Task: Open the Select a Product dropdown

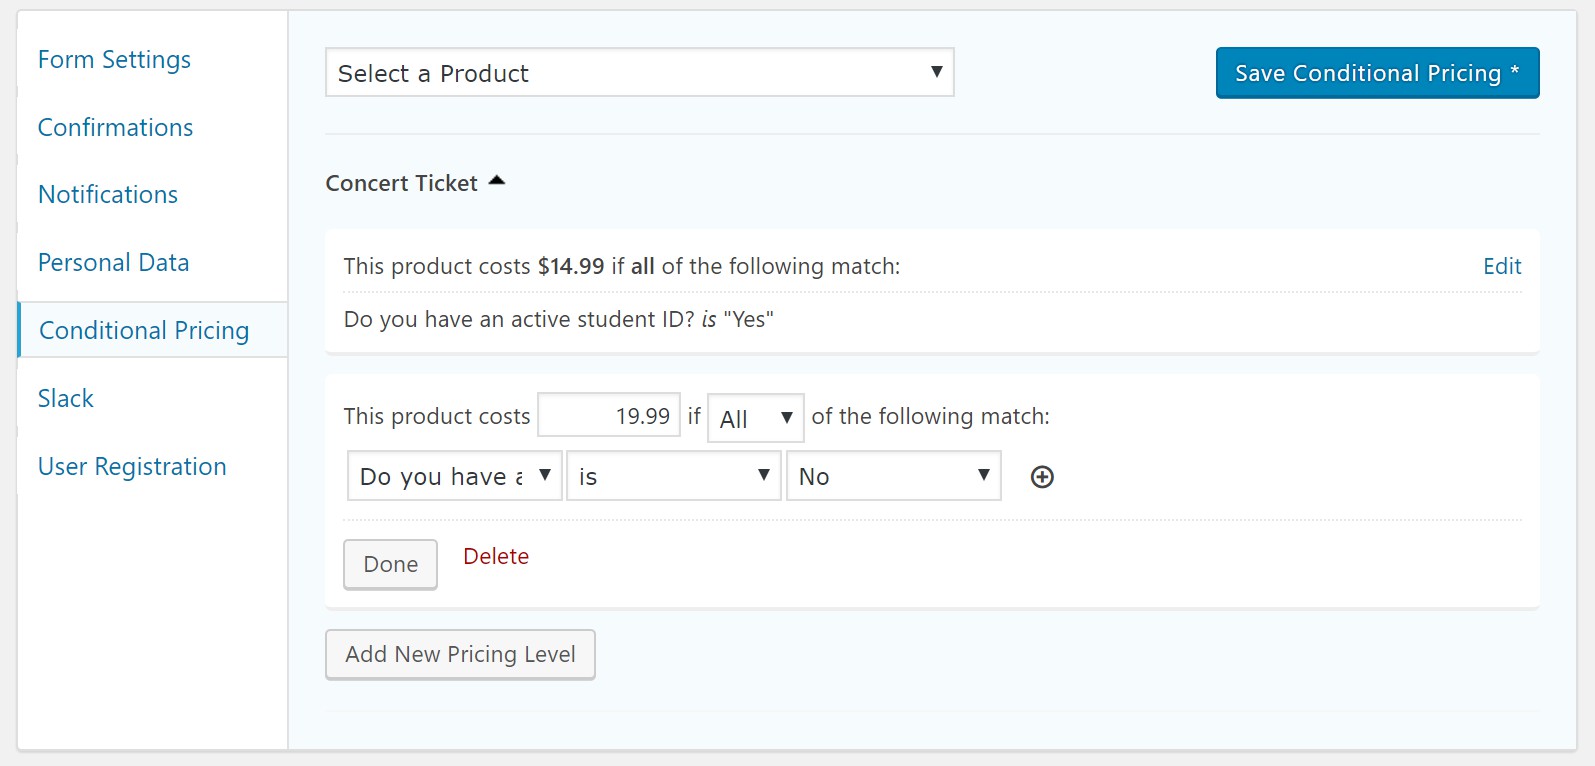Action: (x=640, y=73)
